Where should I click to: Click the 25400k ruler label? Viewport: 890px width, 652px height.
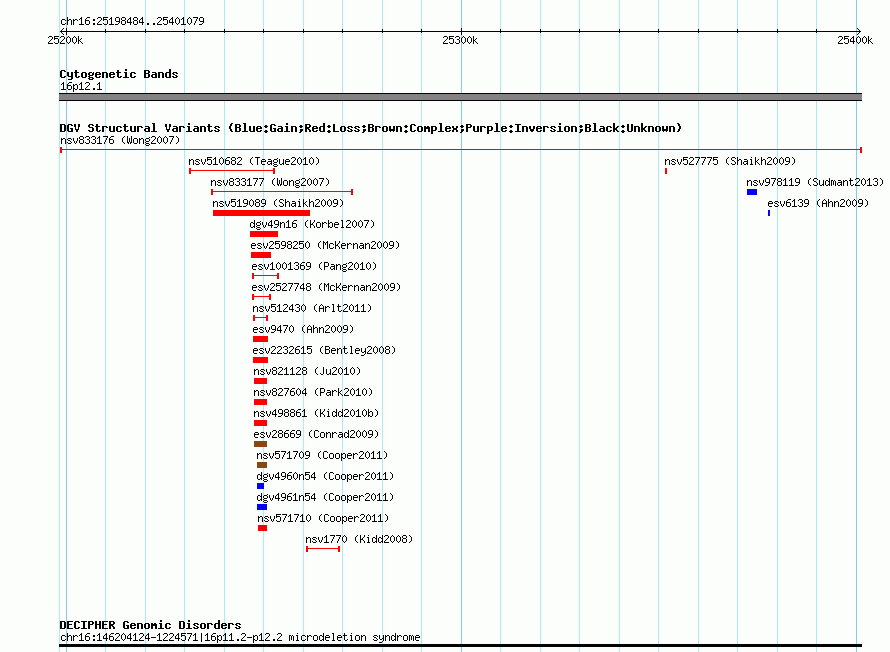(x=855, y=40)
